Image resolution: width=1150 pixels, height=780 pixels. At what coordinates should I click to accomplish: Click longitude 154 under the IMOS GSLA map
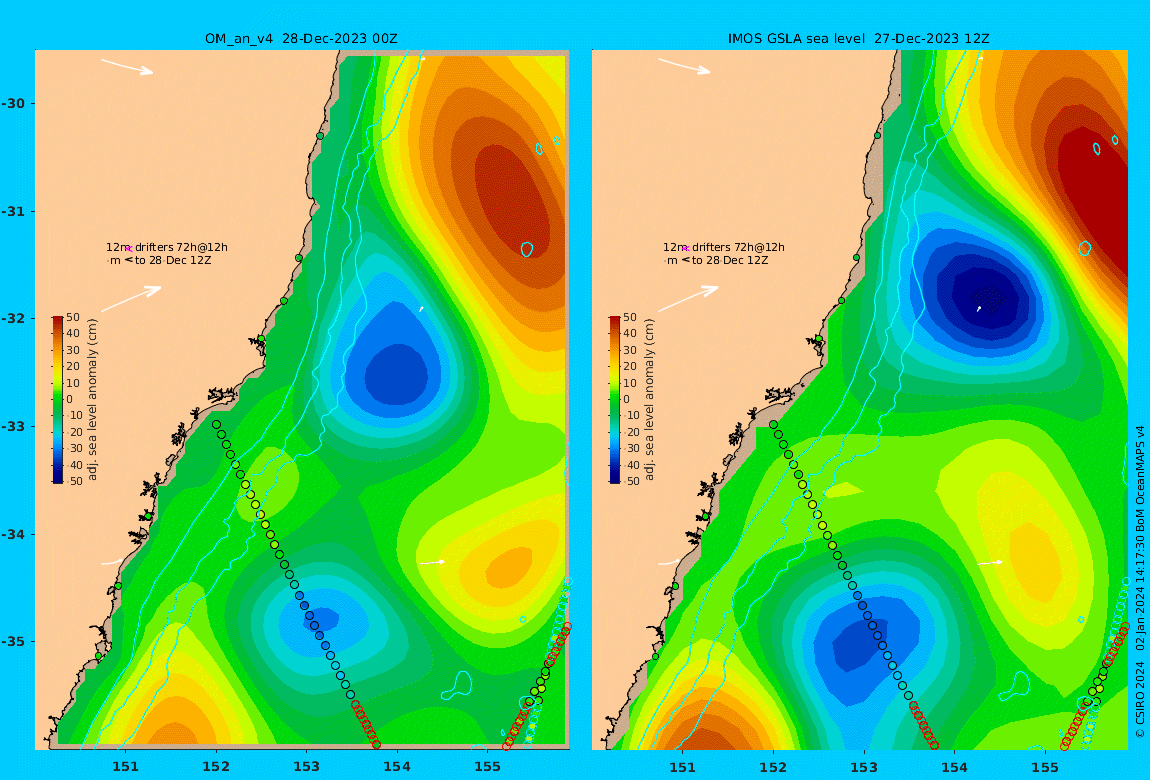coord(954,767)
